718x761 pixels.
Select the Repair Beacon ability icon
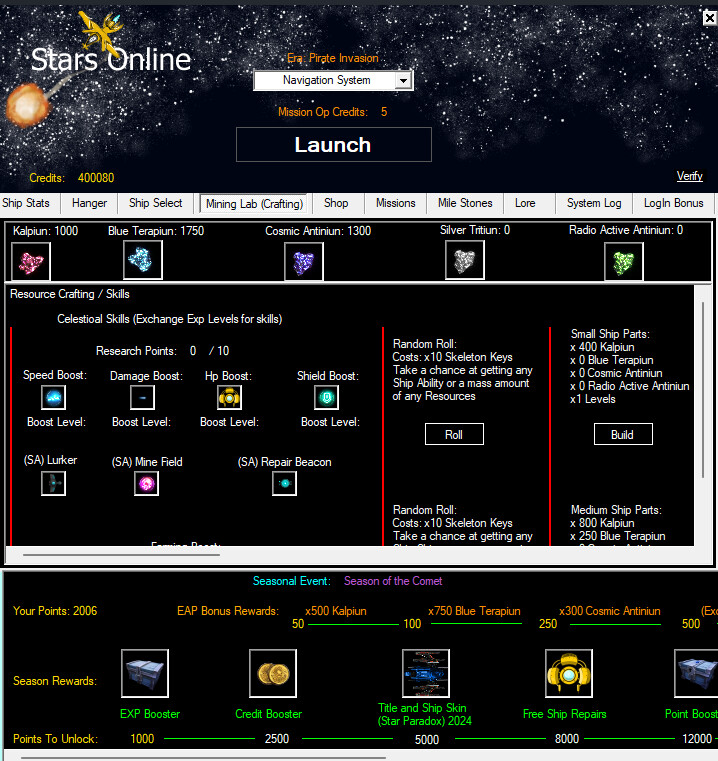[x=284, y=483]
